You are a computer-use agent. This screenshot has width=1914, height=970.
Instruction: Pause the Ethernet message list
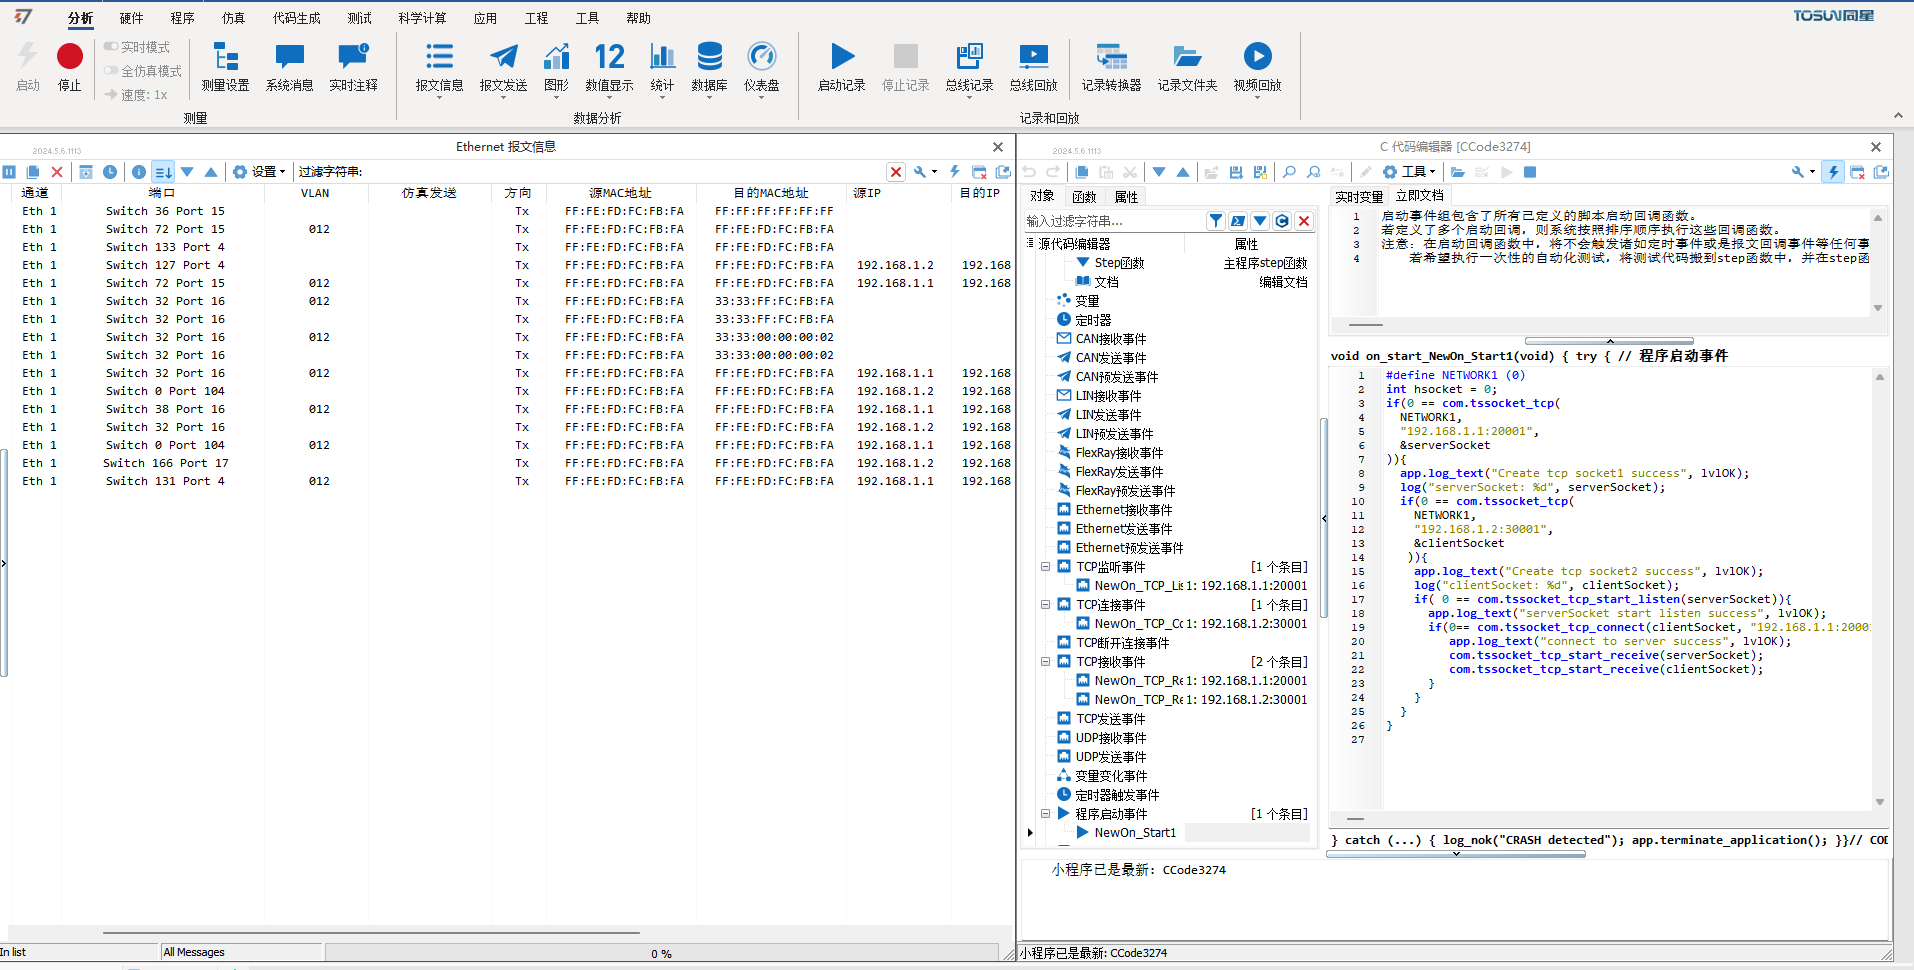pos(9,172)
